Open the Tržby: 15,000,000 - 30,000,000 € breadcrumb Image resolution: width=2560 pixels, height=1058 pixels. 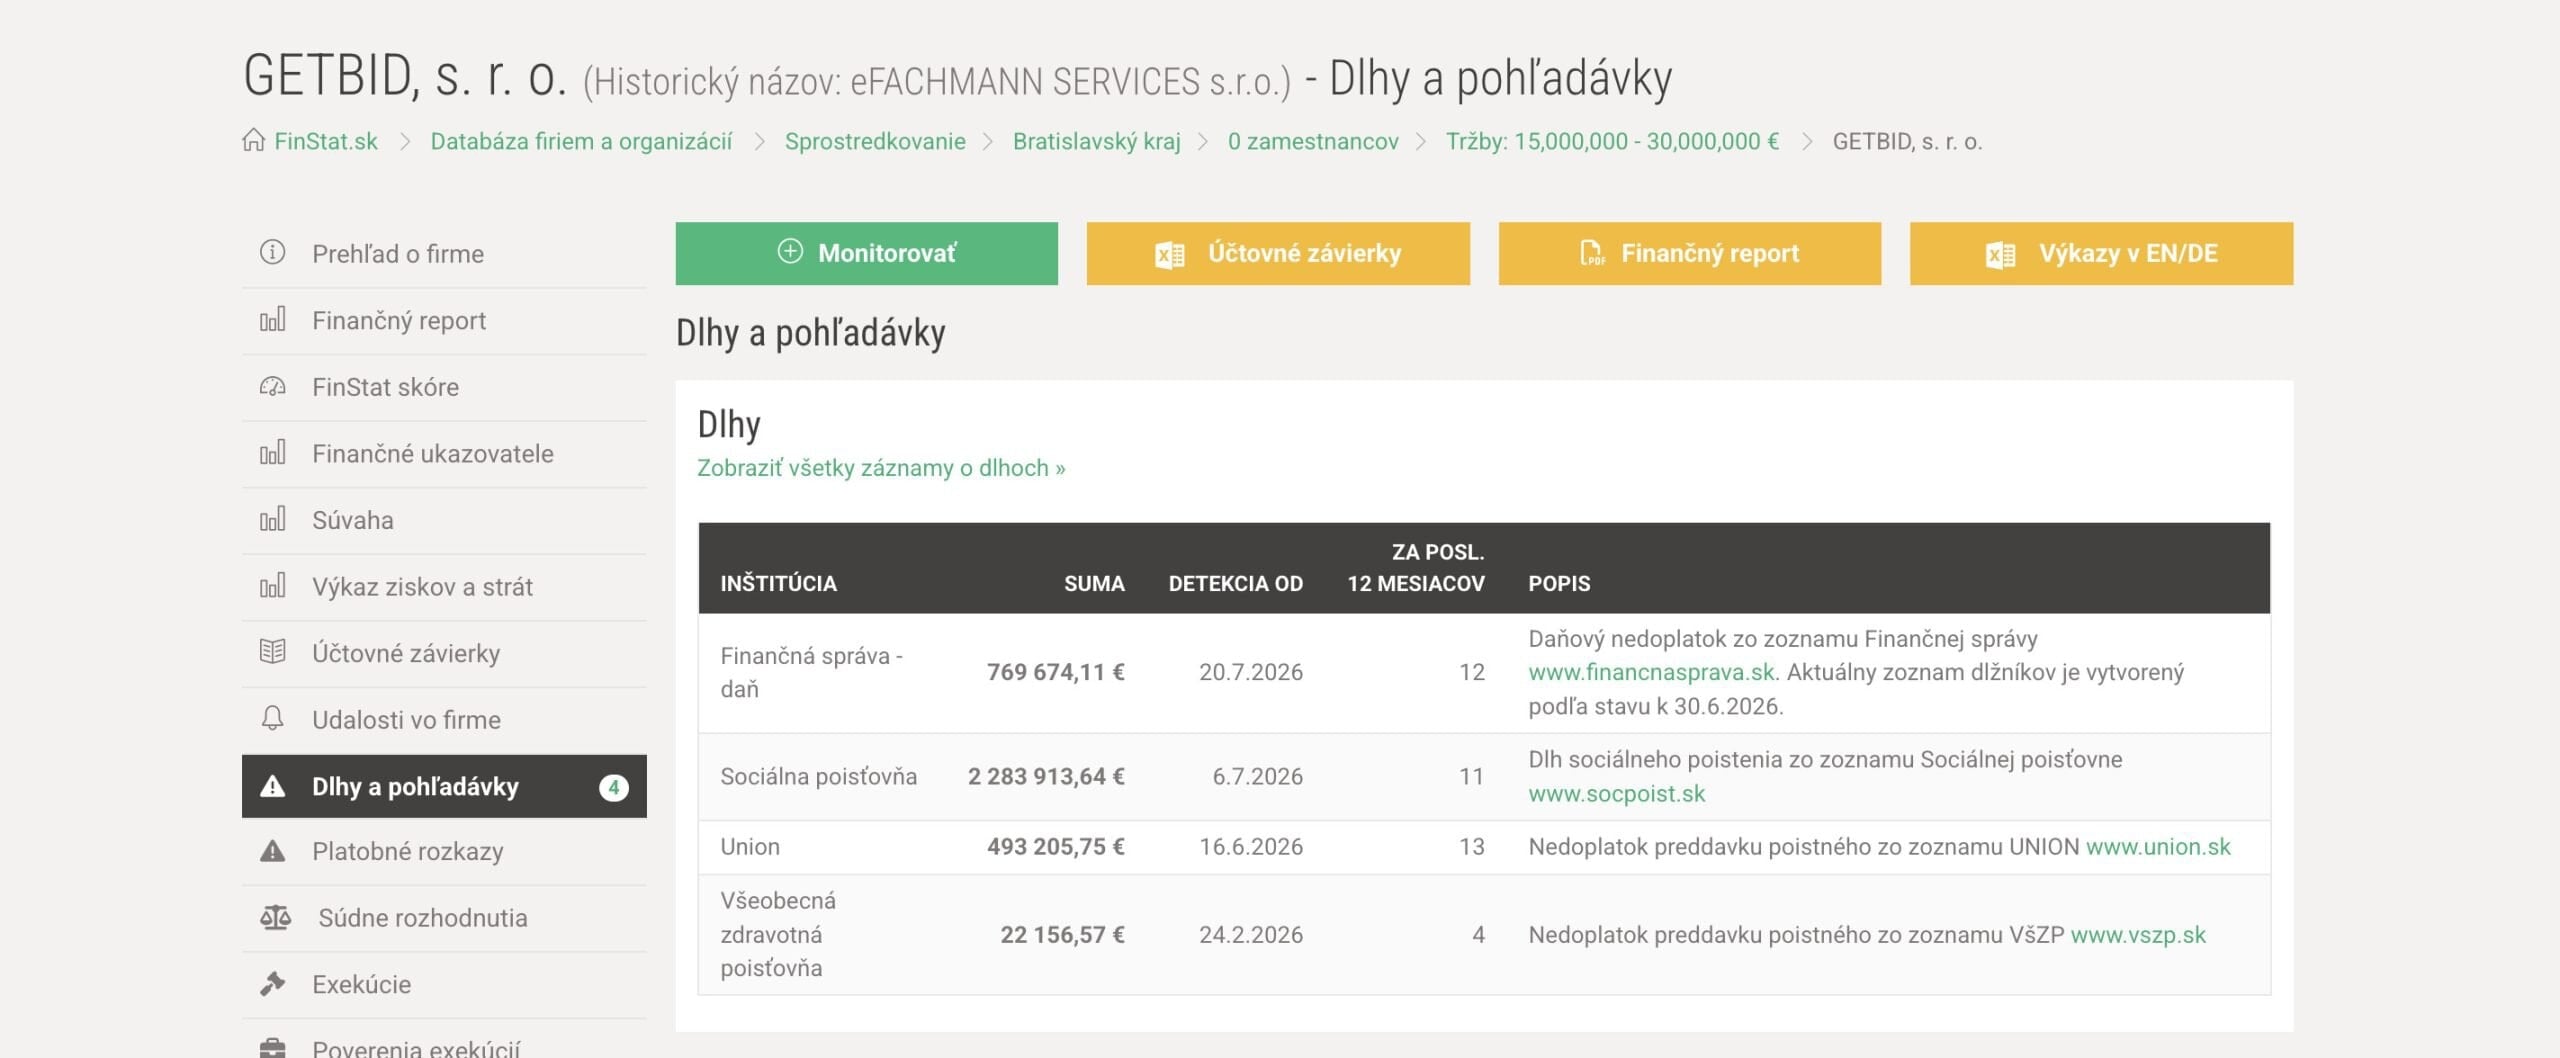tap(1612, 141)
